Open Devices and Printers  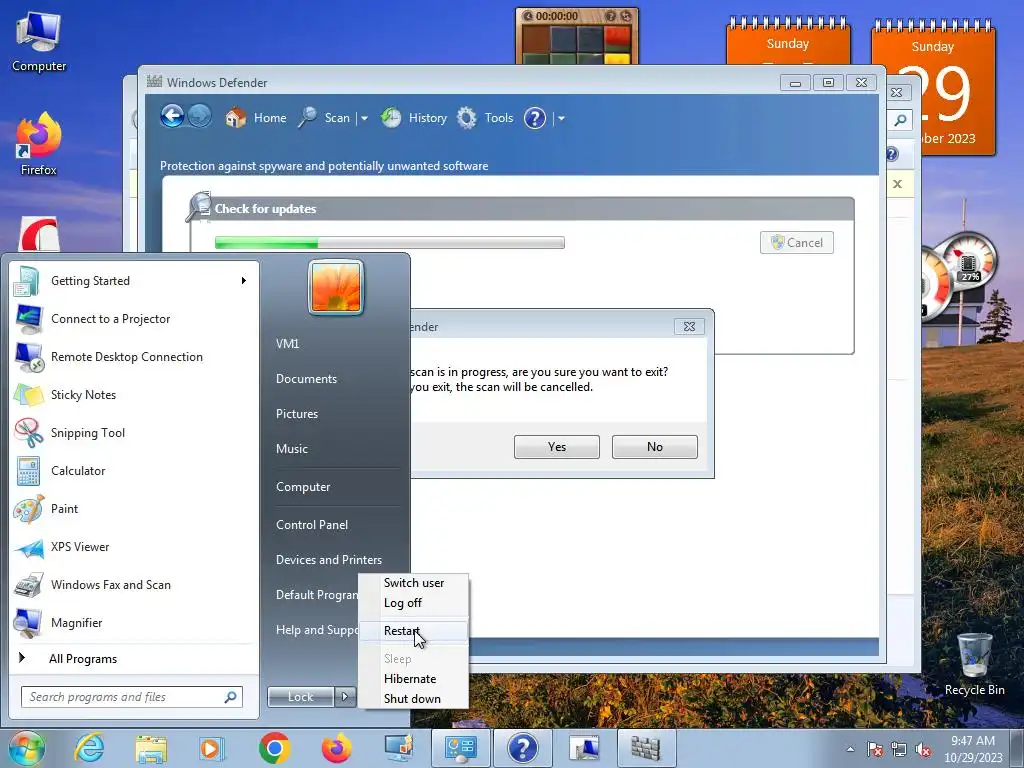point(328,560)
